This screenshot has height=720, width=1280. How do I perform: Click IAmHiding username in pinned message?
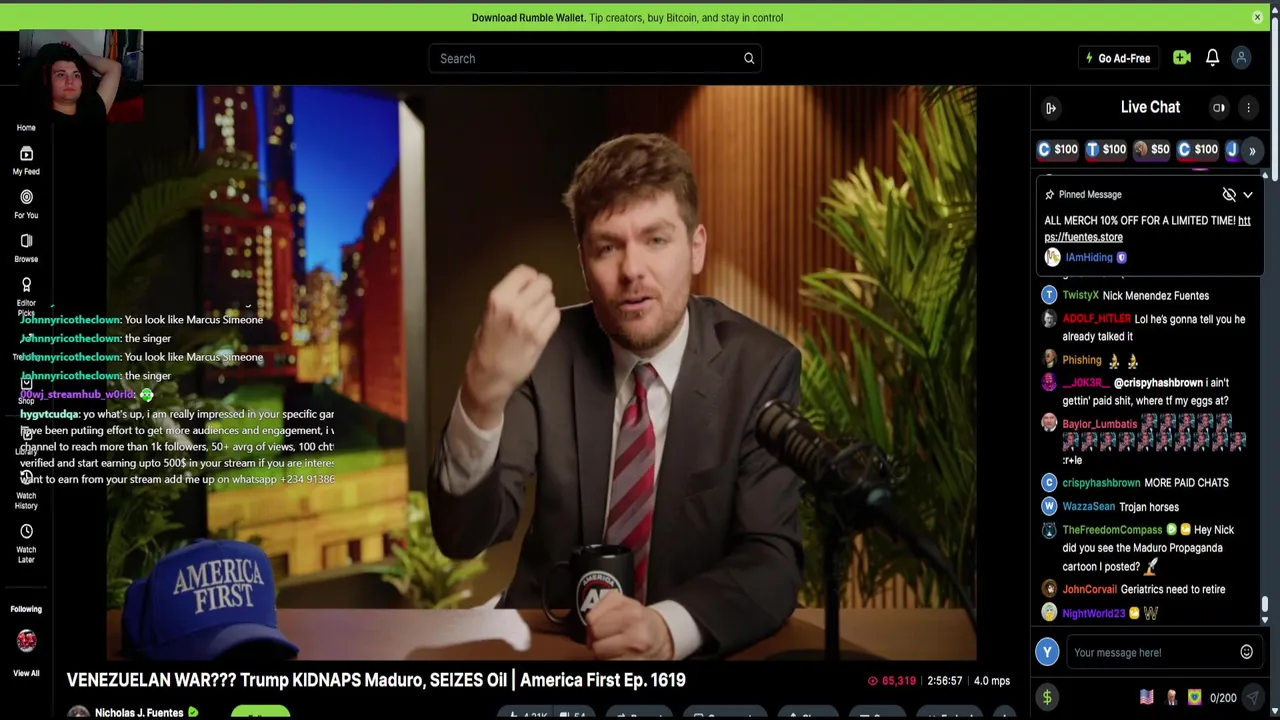pyautogui.click(x=1089, y=257)
